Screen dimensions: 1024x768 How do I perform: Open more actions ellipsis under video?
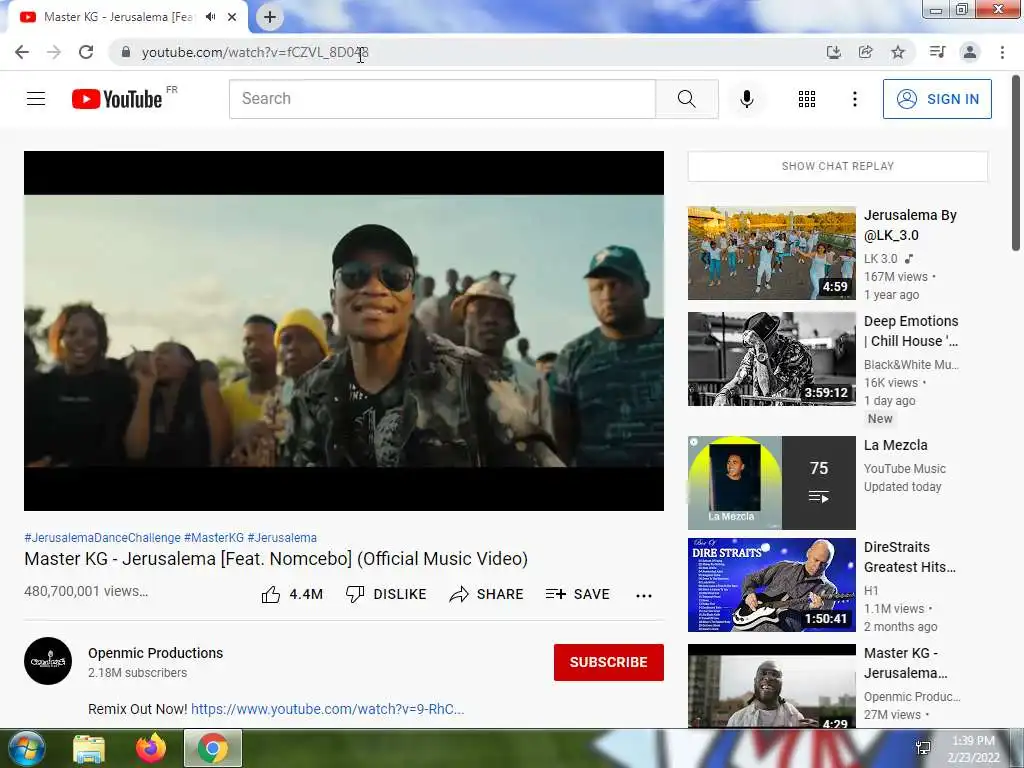pyautogui.click(x=644, y=595)
